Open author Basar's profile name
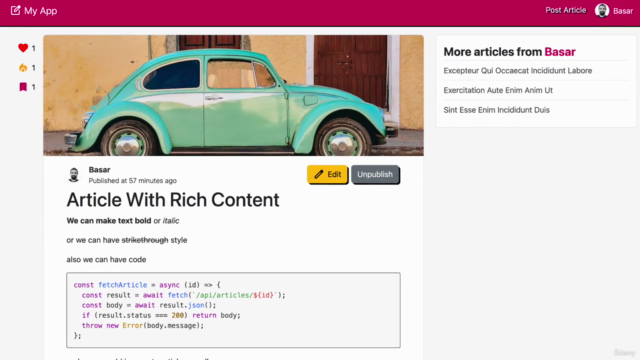Image resolution: width=640 pixels, height=360 pixels. (99, 170)
